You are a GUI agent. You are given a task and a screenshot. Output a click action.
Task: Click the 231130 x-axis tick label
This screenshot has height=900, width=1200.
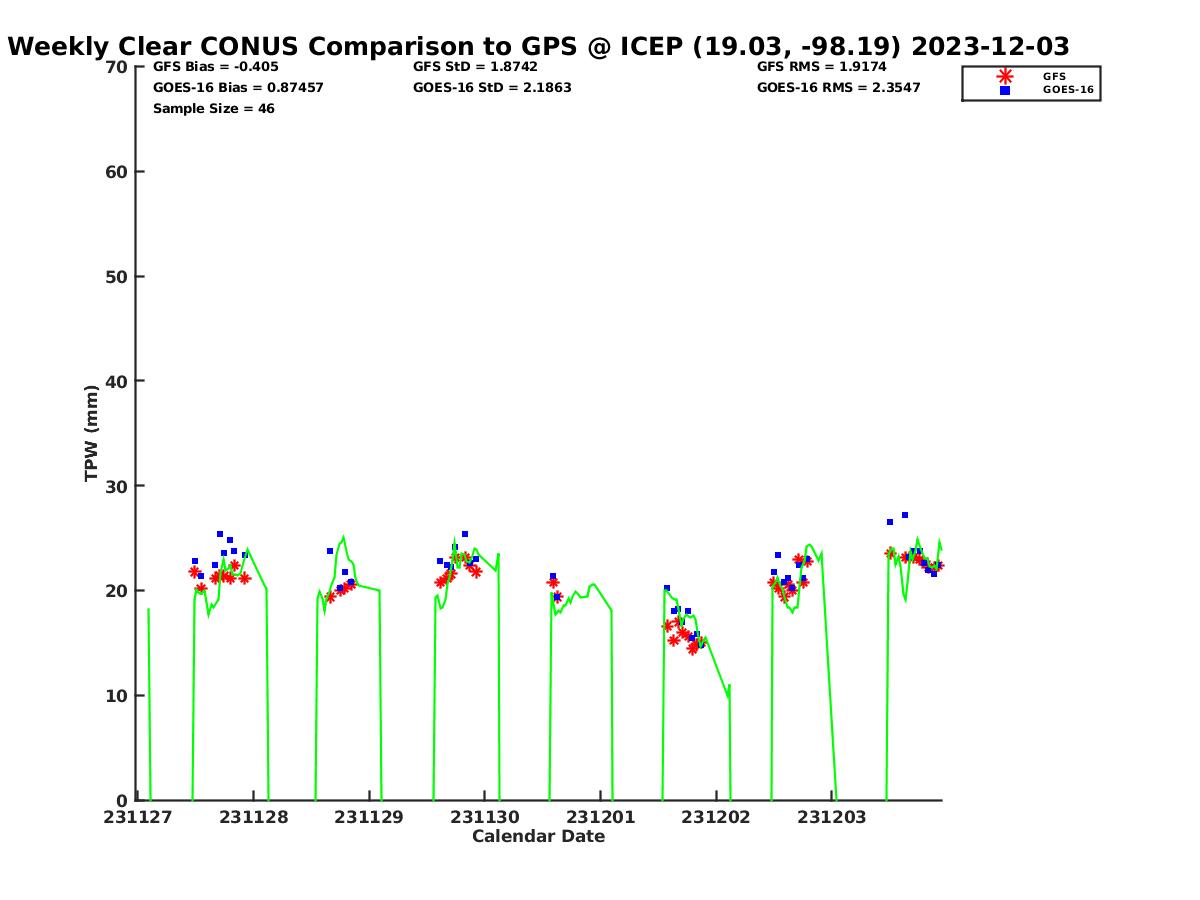point(485,817)
